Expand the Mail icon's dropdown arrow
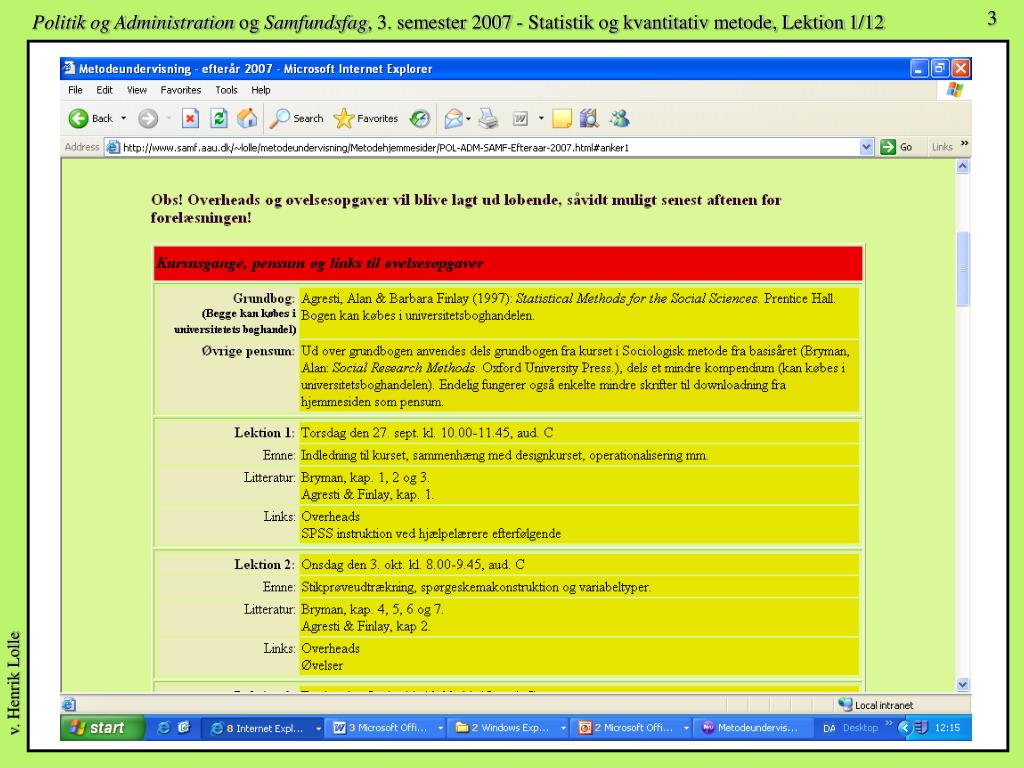 [x=468, y=118]
